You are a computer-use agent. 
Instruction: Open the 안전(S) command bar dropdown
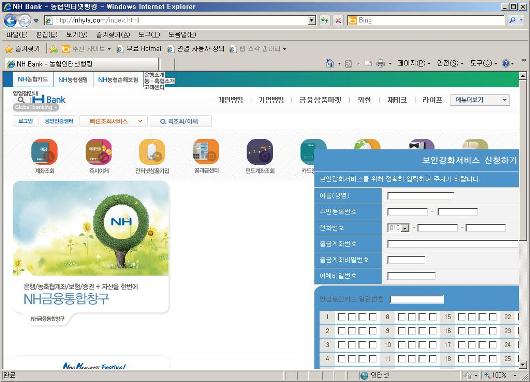(x=451, y=63)
